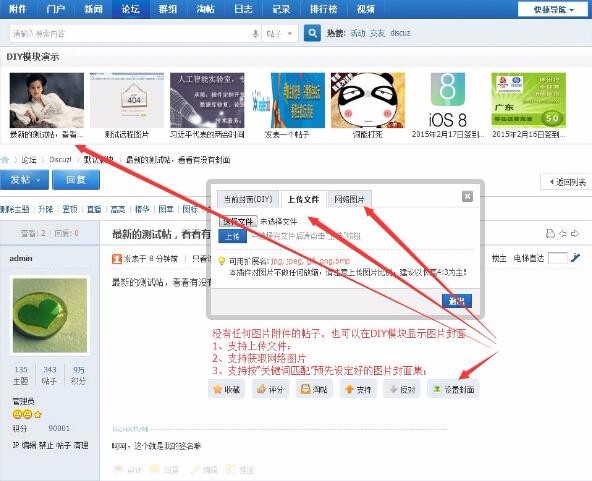Click the 反对 downvote arrow button
The image size is (592, 481).
click(402, 389)
